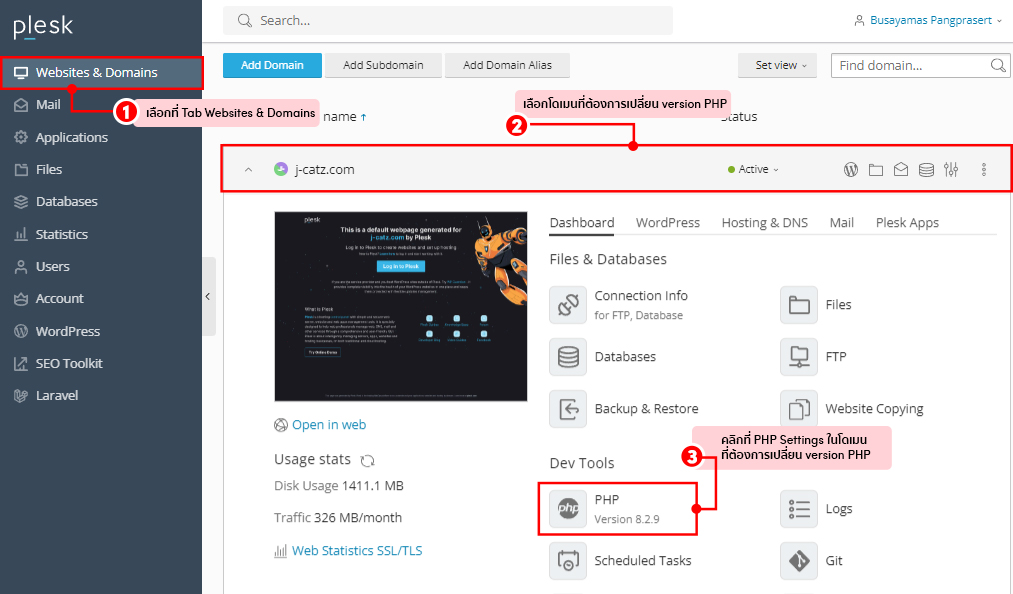Click database icon in j-catz.com row
Image resolution: width=1013 pixels, height=594 pixels.
tap(926, 169)
